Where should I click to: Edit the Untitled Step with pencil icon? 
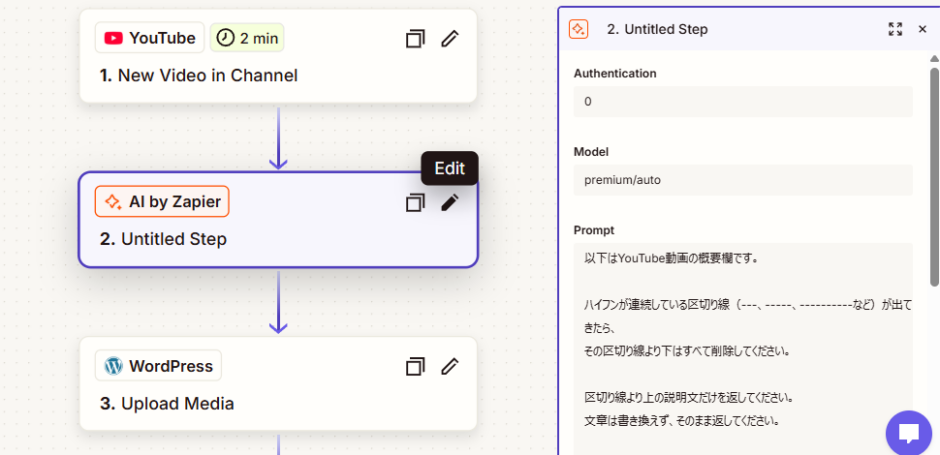[x=450, y=203]
